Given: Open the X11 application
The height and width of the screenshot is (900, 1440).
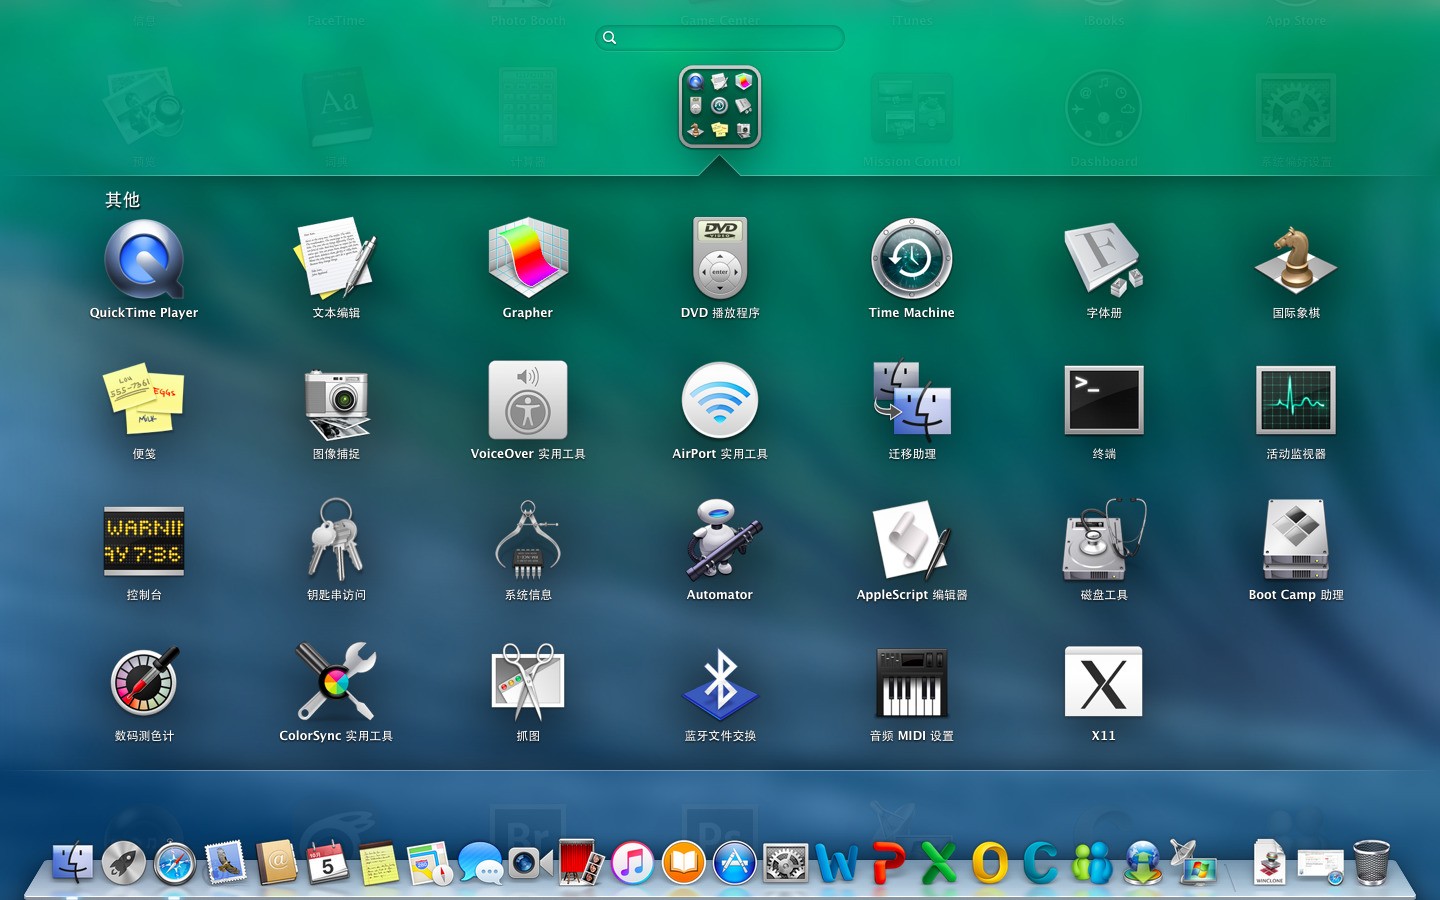Looking at the screenshot, I should click(x=1103, y=683).
